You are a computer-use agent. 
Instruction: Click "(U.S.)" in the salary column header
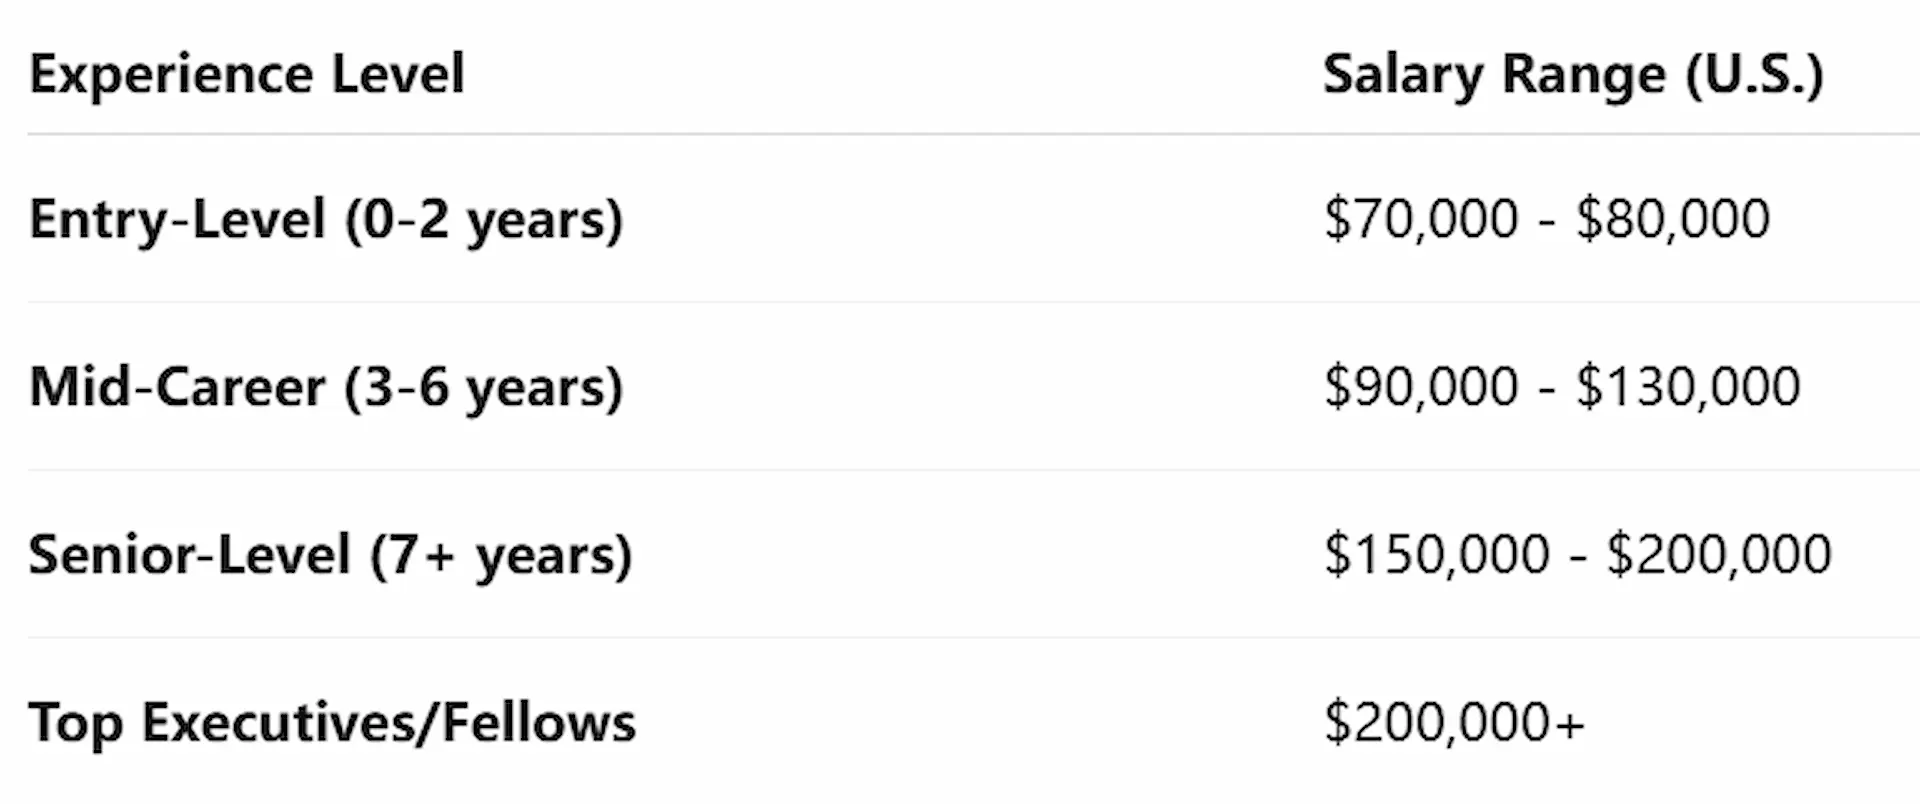point(1755,74)
